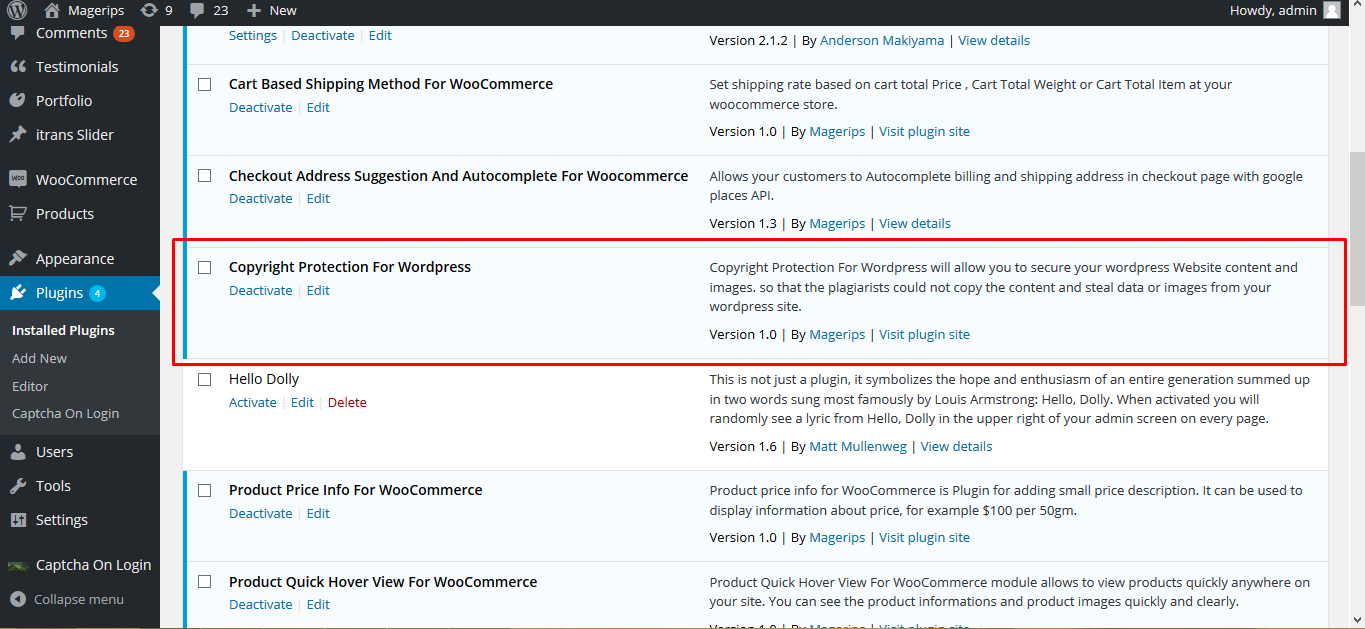Viewport: 1365px width, 629px height.
Task: Open the comments bubble icon showing 23
Action: (x=197, y=10)
